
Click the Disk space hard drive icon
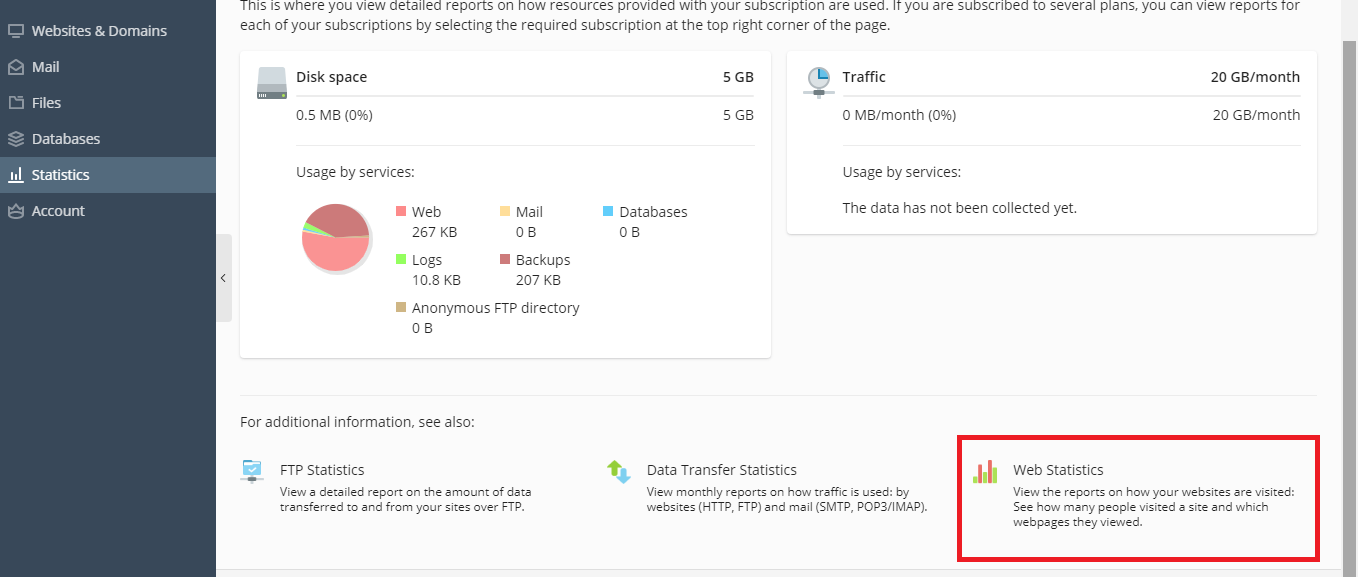(x=272, y=83)
